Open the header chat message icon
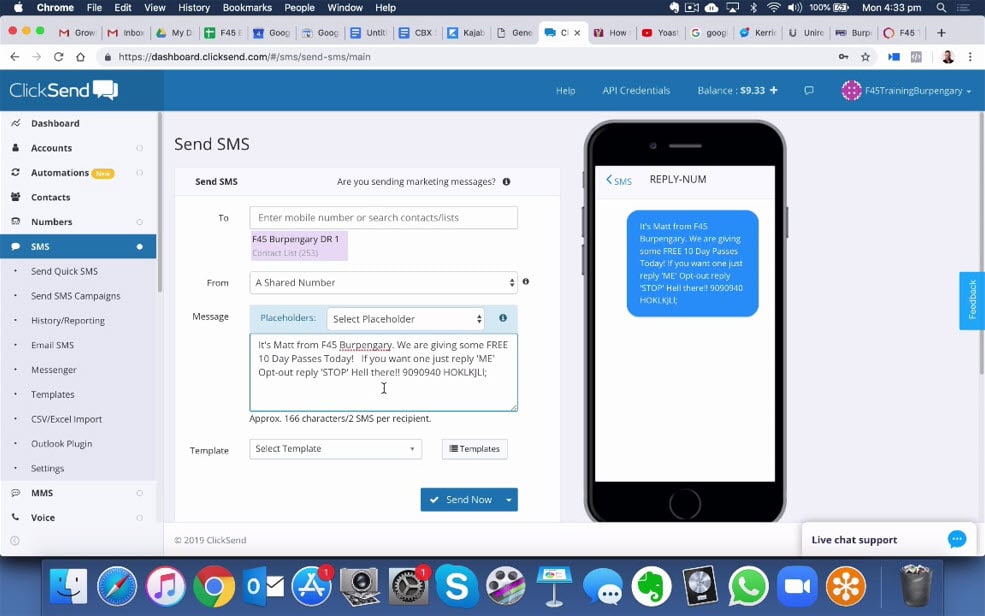The width and height of the screenshot is (985, 616). tap(809, 90)
